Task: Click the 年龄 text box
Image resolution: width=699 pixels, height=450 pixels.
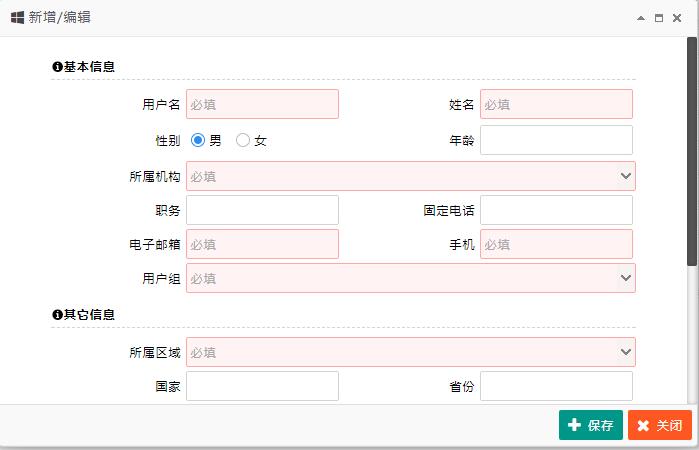Action: (556, 140)
